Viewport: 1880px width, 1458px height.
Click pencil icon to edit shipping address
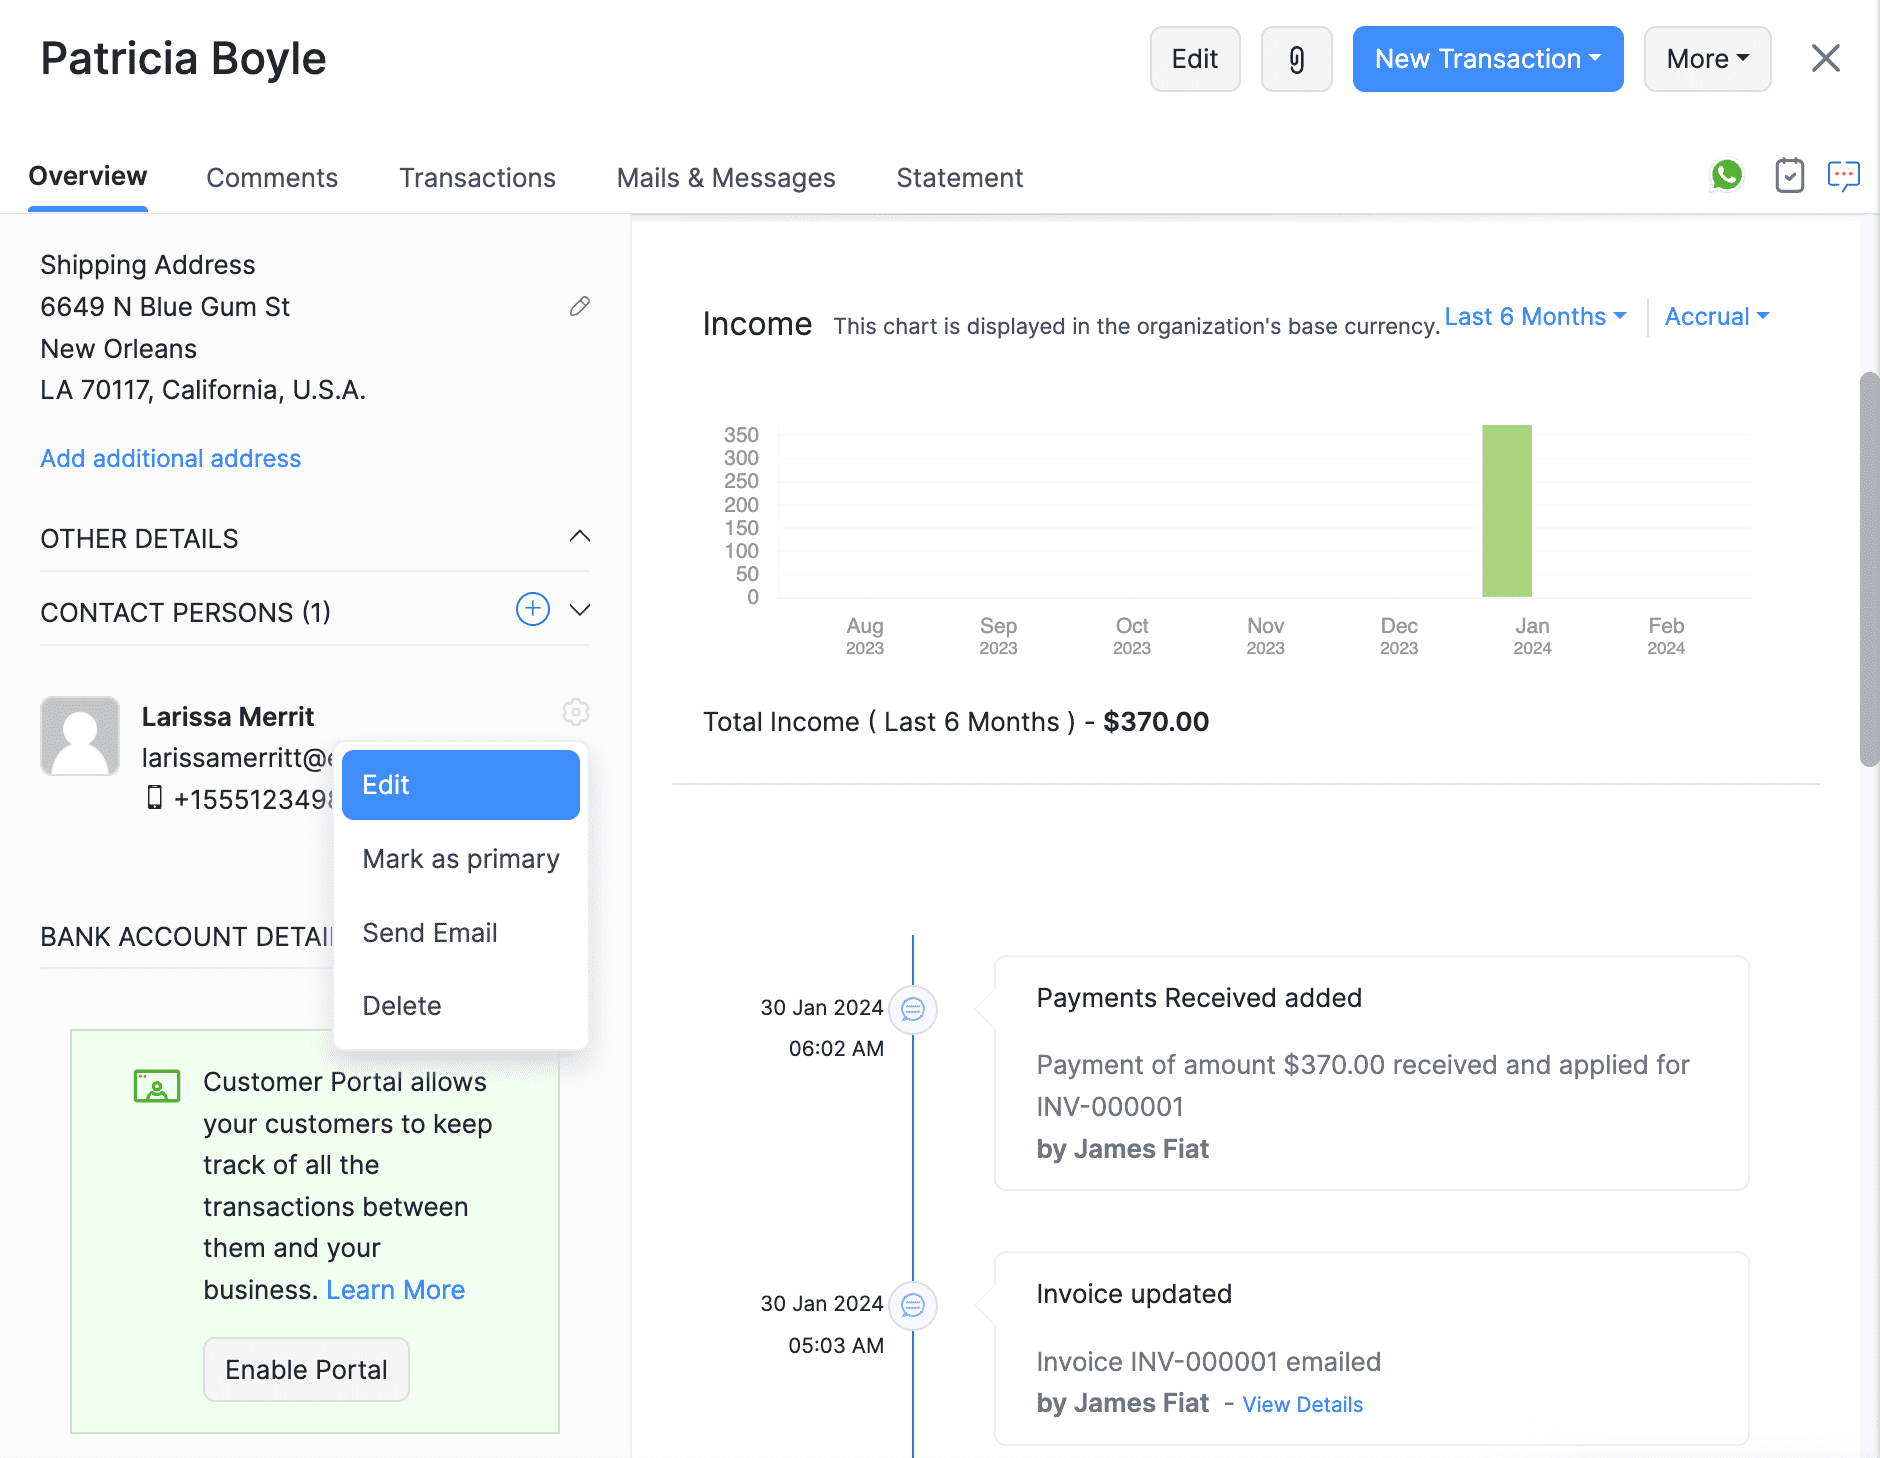point(579,306)
